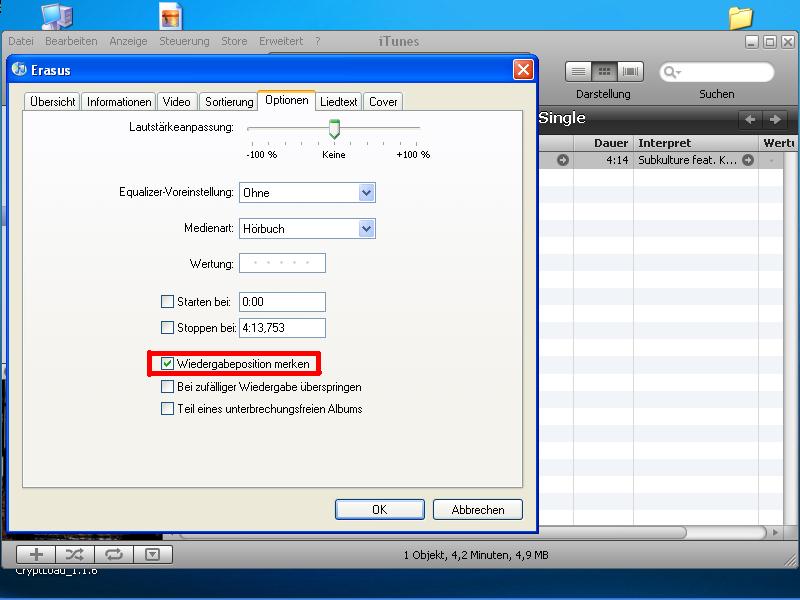
Task: Close the Erasus dialog with red X
Action: coord(523,70)
